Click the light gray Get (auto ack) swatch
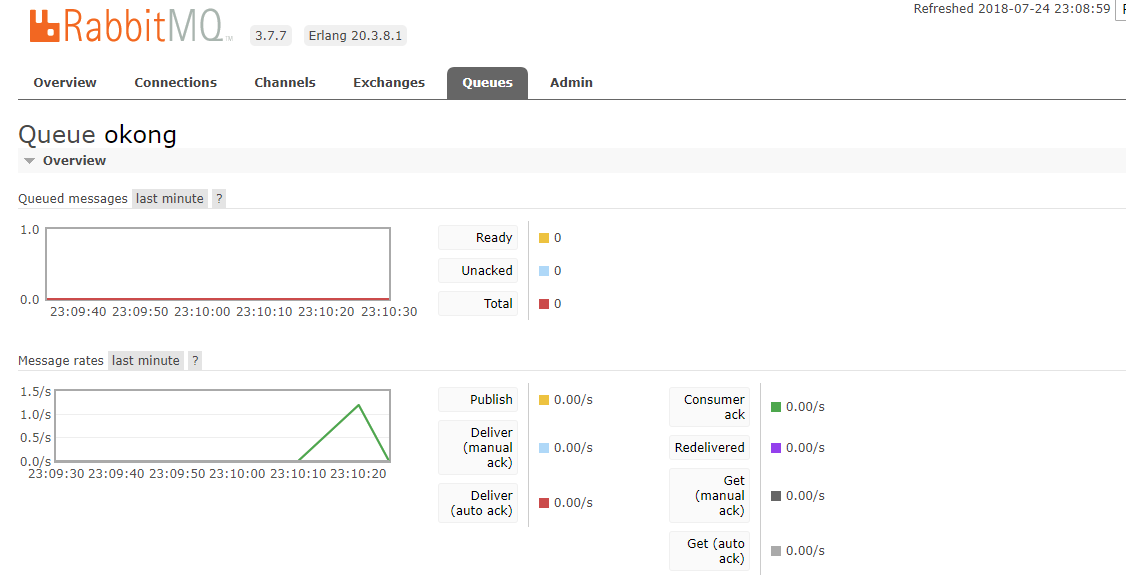The width and height of the screenshot is (1126, 586). (x=776, y=551)
